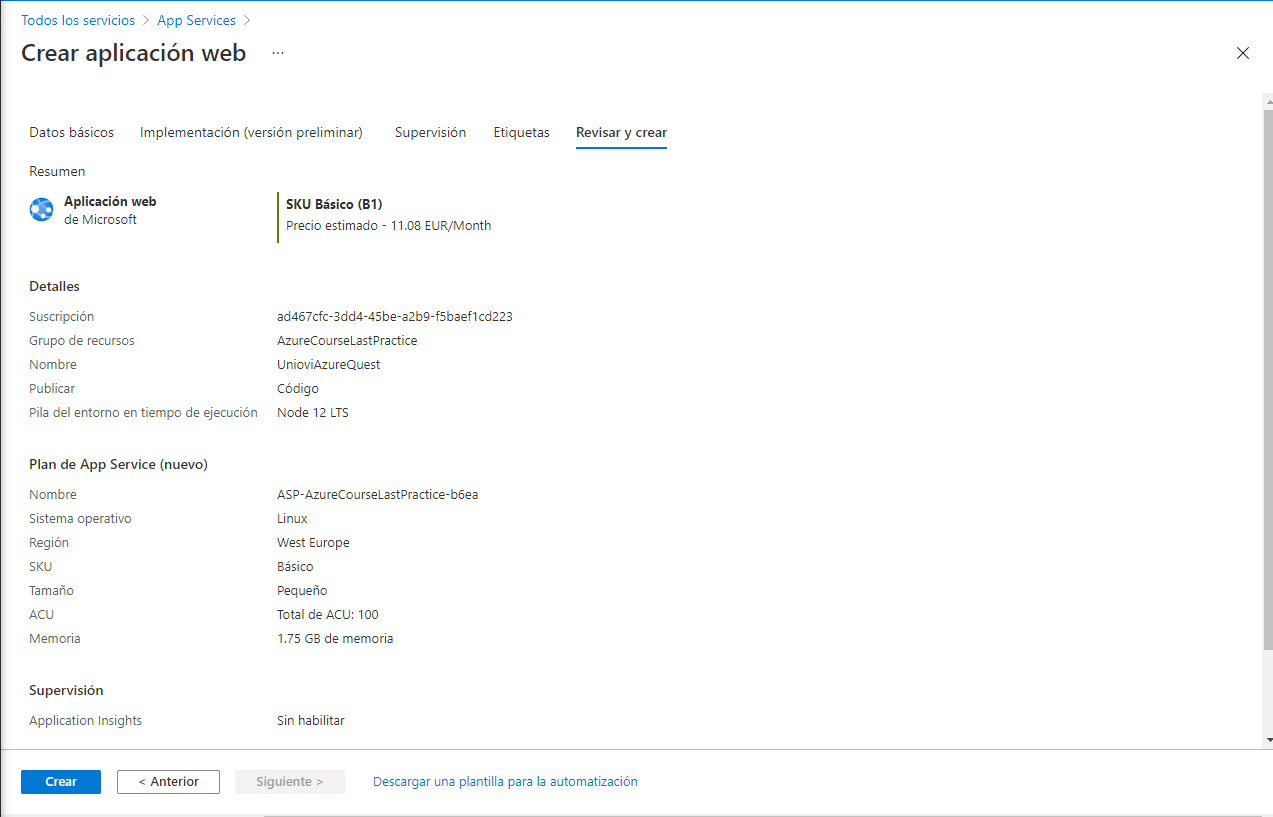
Task: Click the breadcrumb chevron after Todos los servicios
Action: pos(146,20)
